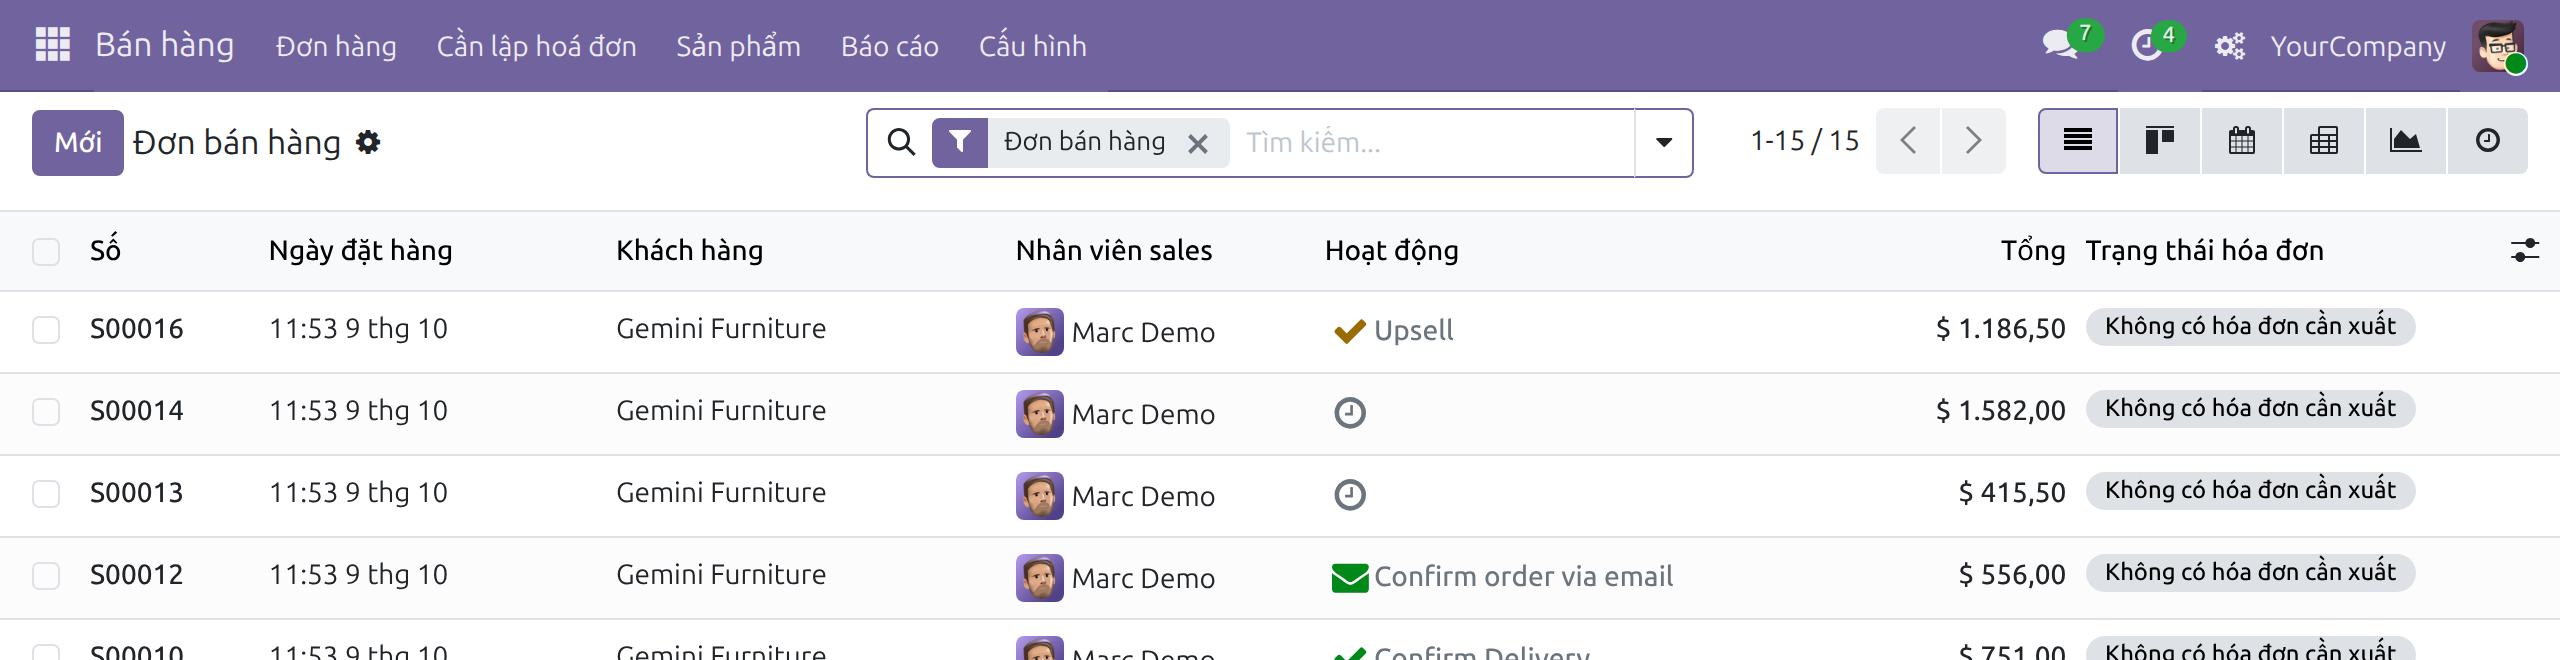
Task: Switch to activity view
Action: point(2488,141)
